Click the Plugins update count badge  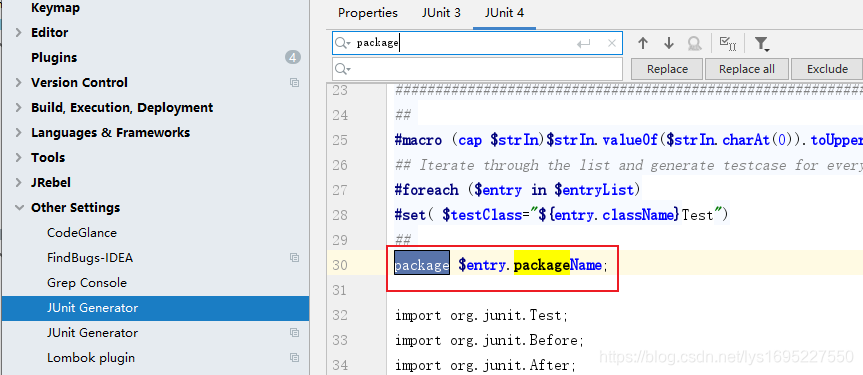coord(293,57)
